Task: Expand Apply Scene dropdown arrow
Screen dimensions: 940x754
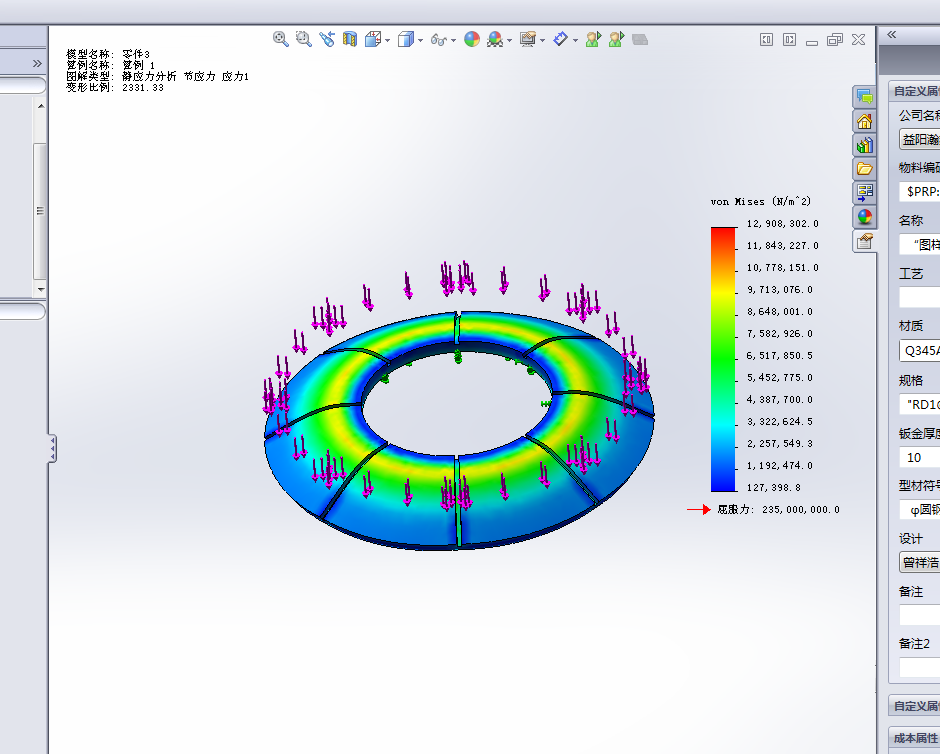Action: tap(510, 40)
